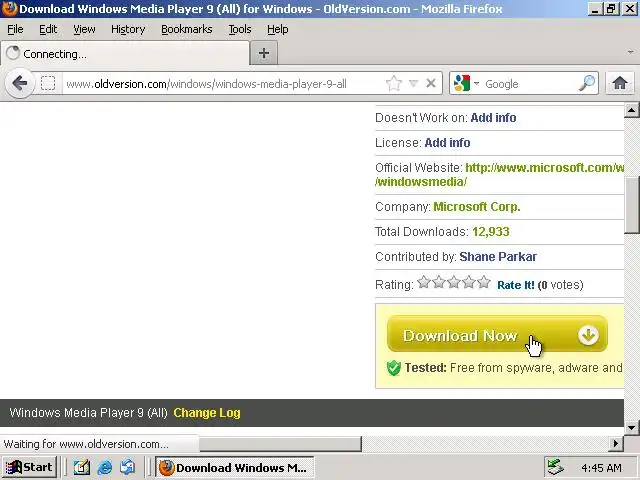Open the File menu
640x480 pixels.
click(x=15, y=29)
